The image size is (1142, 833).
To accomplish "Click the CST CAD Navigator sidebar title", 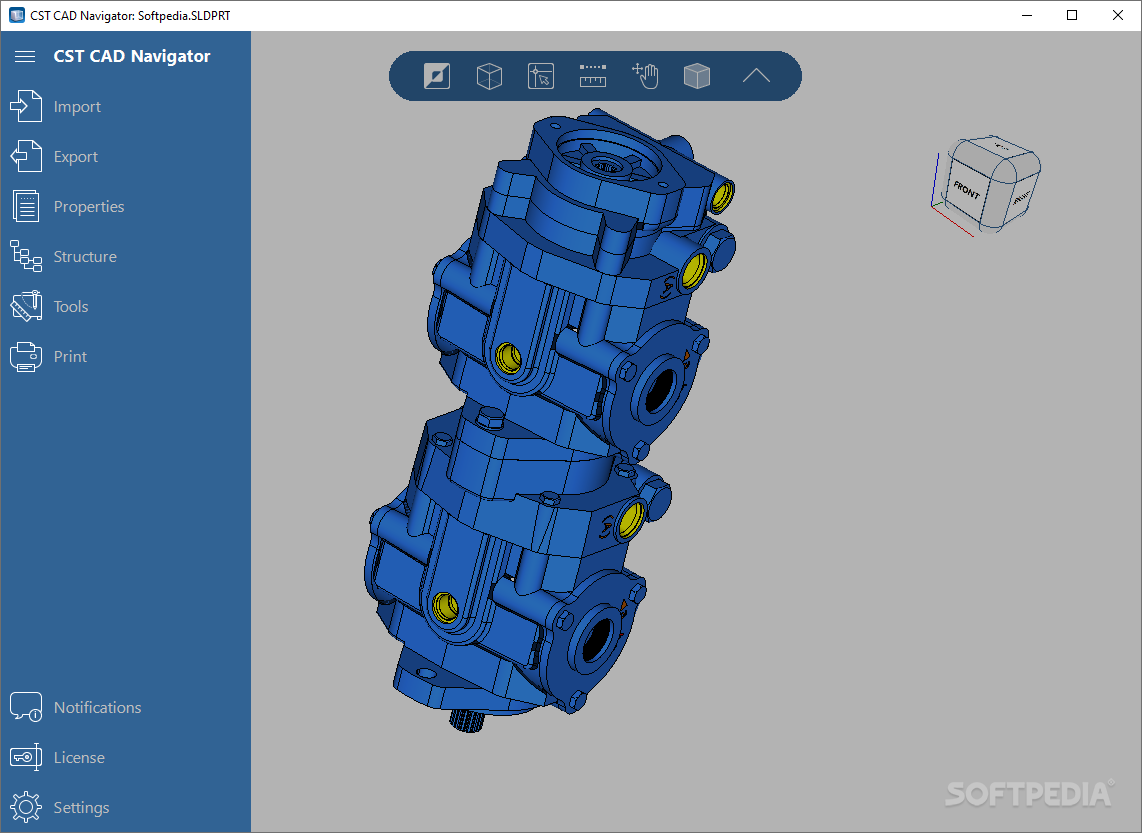I will point(132,56).
